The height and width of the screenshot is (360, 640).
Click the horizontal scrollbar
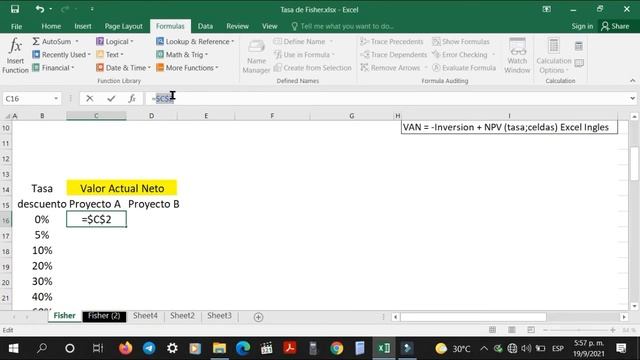[473, 317]
